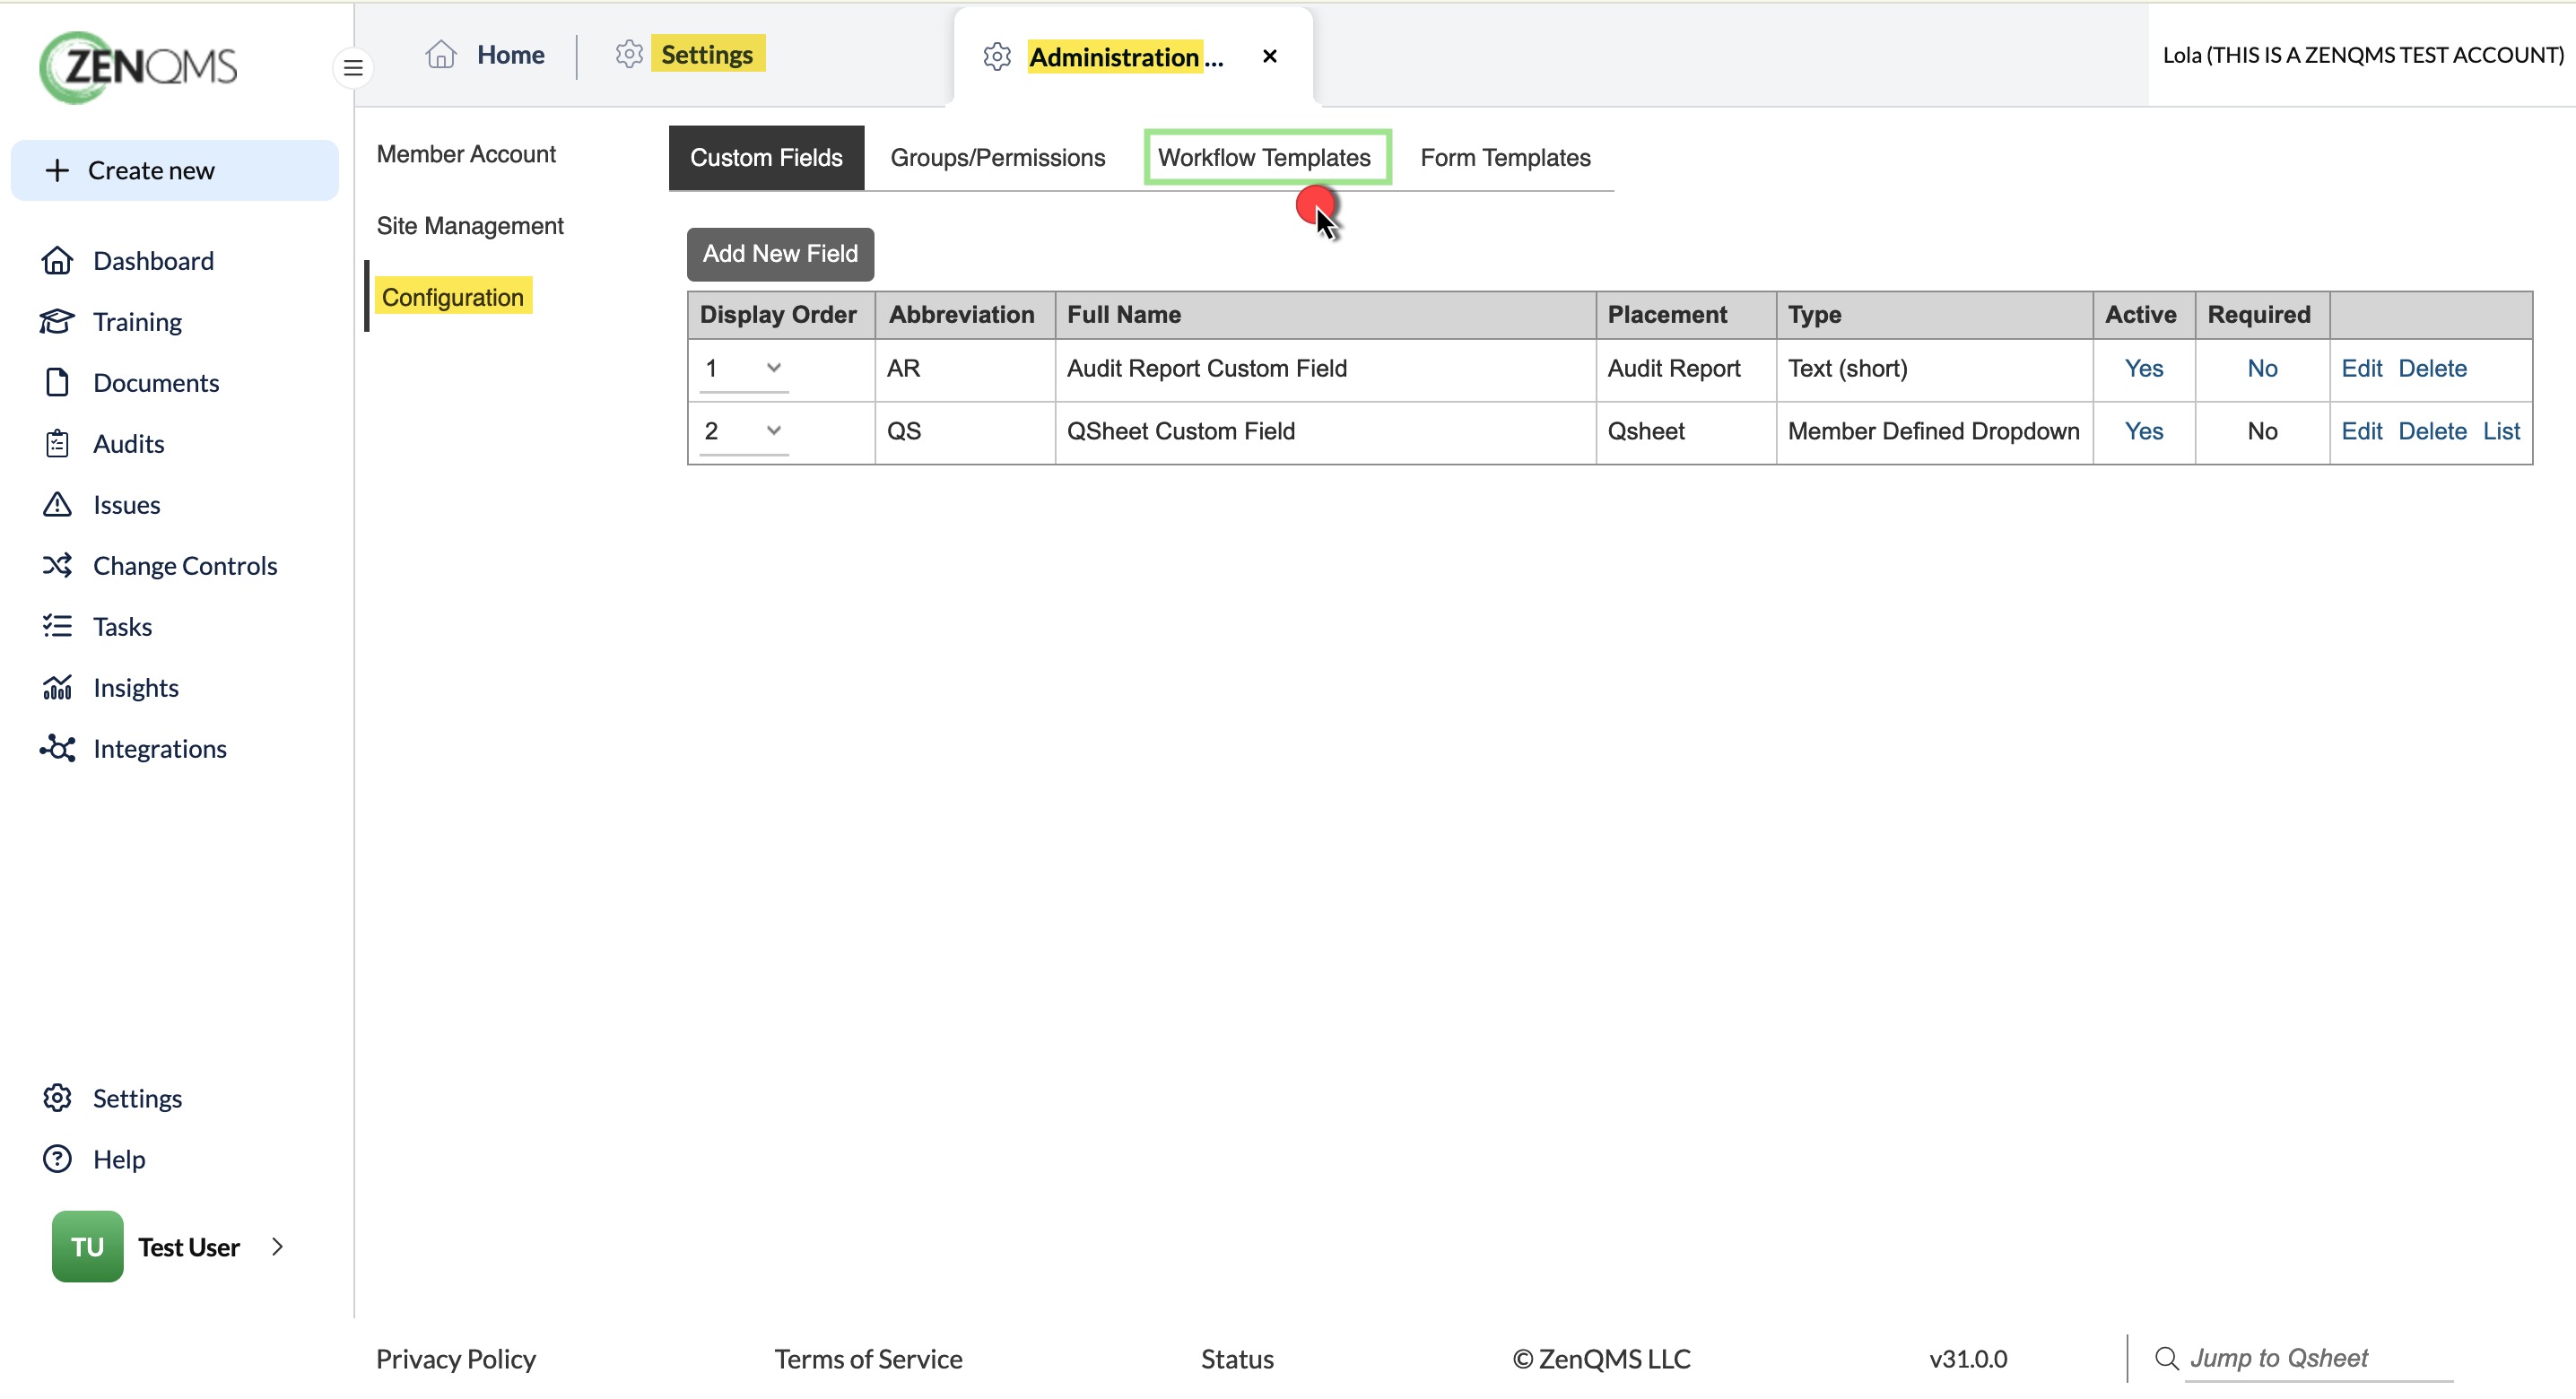
Task: Open Dashboard from the sidebar
Action: pos(153,261)
